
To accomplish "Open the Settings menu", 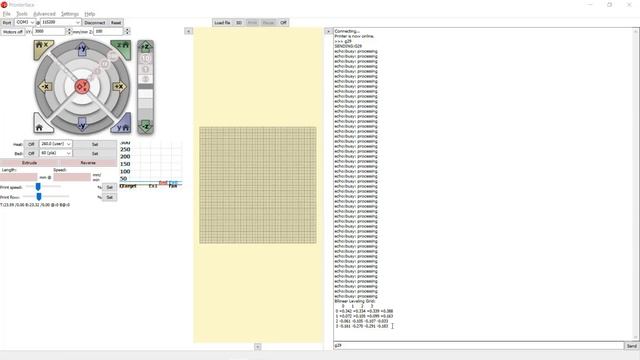I will 70,14.
